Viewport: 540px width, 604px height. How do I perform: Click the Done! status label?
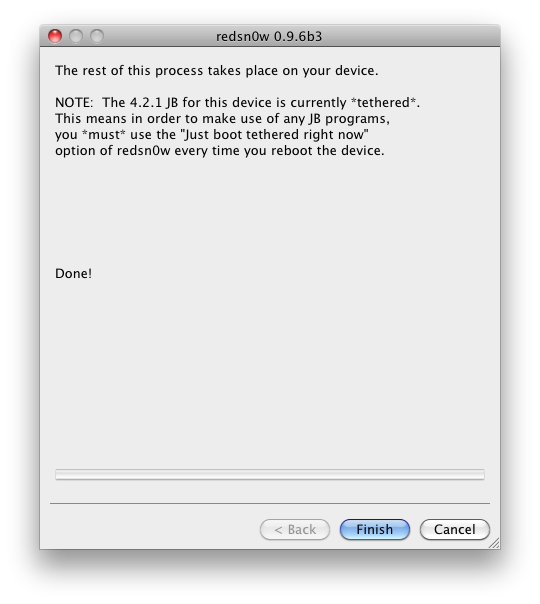click(74, 273)
